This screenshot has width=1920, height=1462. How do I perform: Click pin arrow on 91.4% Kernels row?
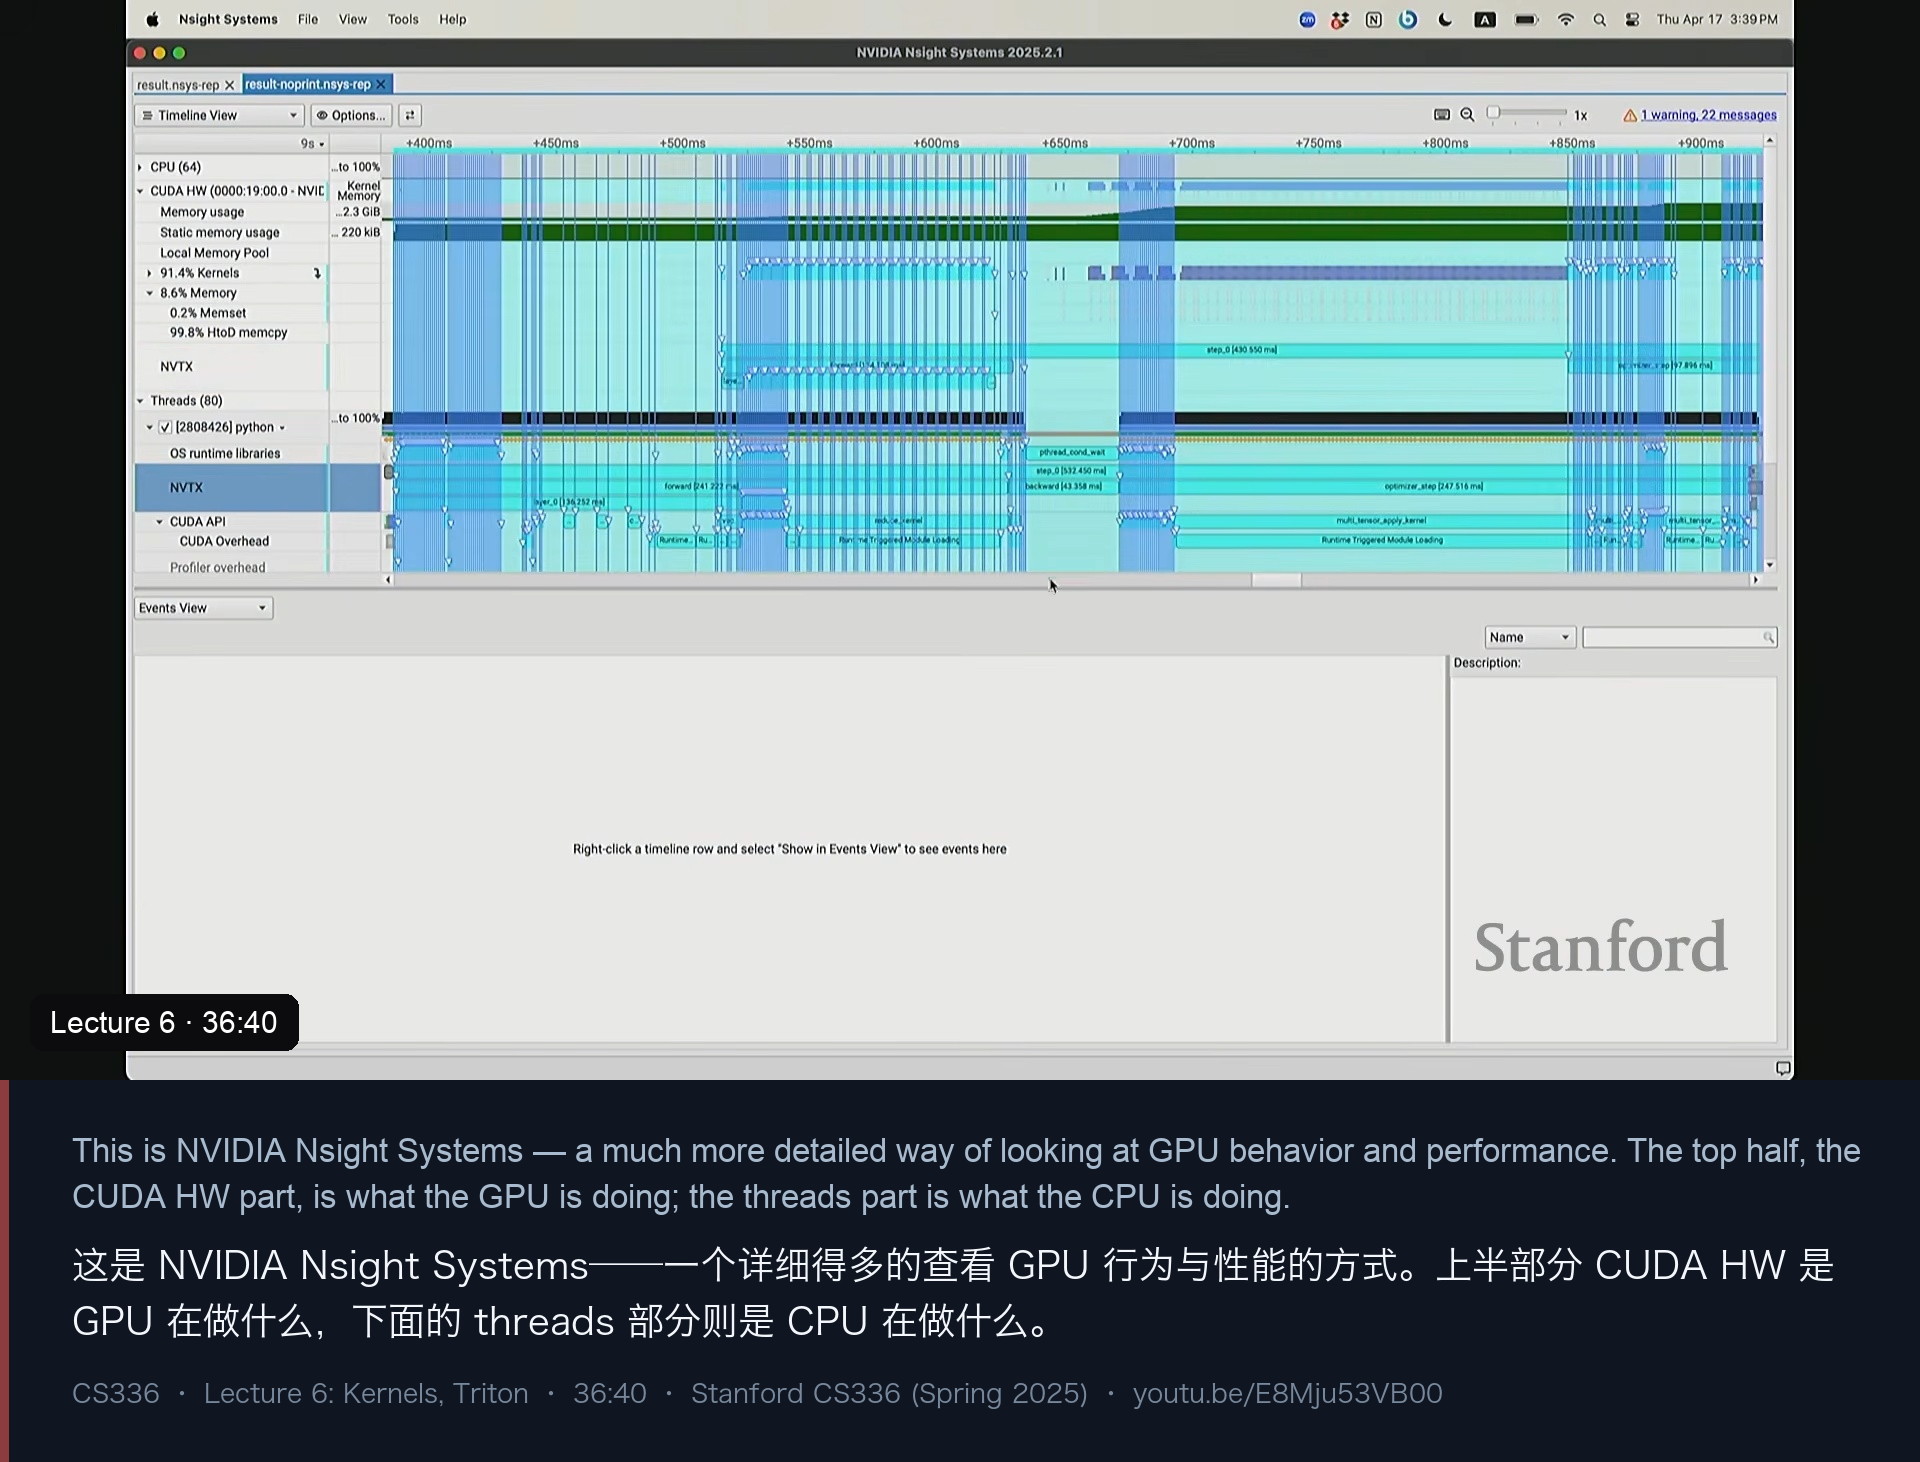(317, 273)
